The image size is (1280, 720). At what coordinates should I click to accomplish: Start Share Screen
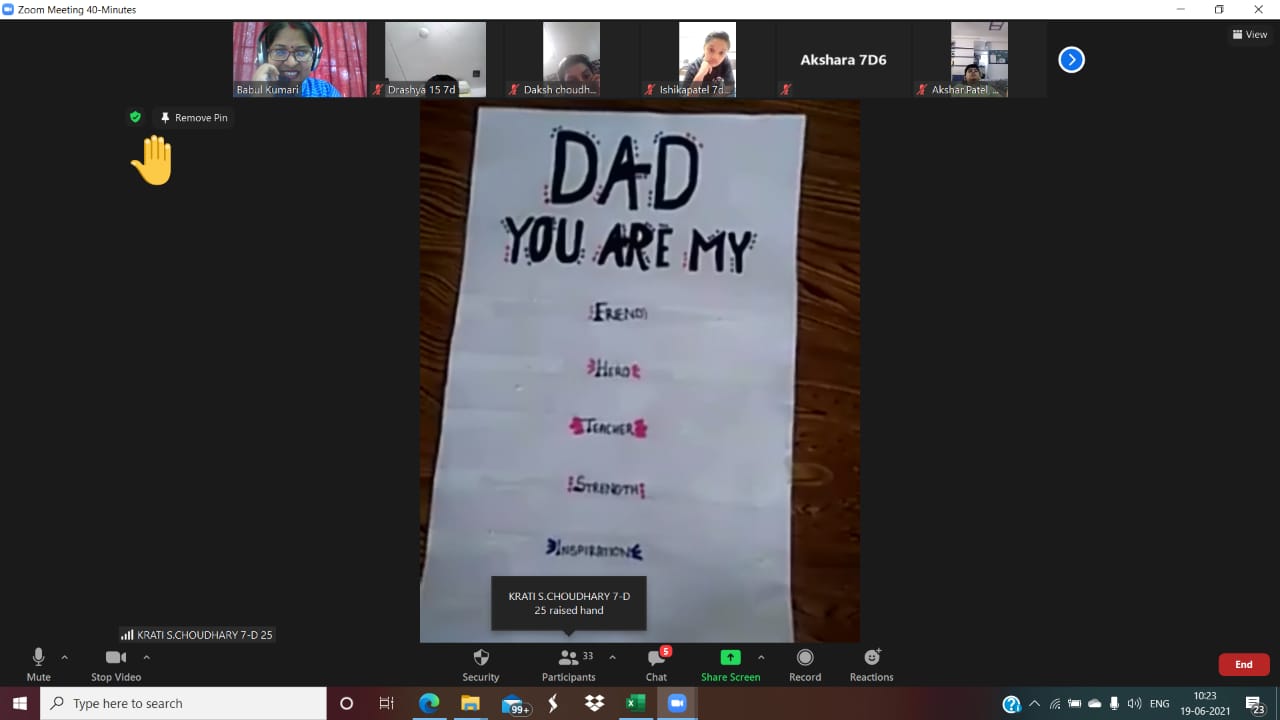coord(730,664)
